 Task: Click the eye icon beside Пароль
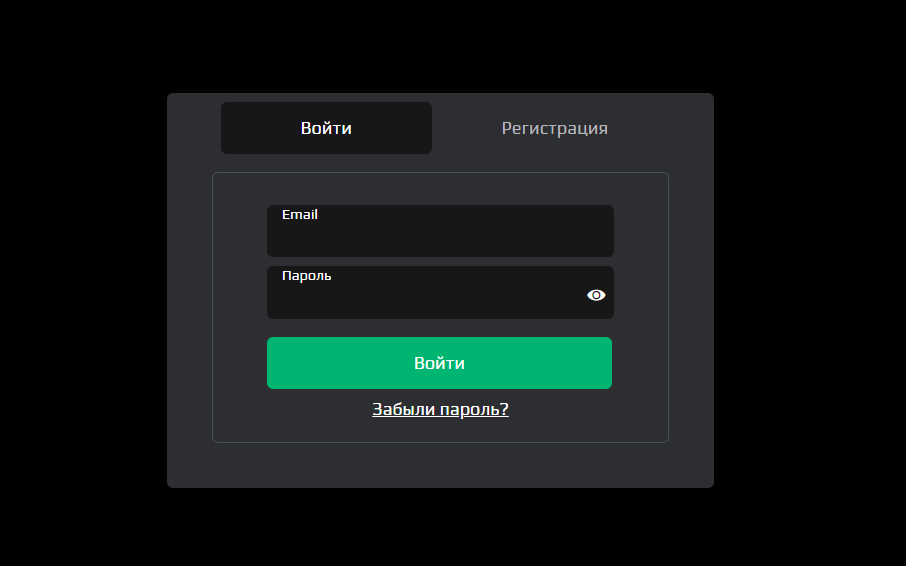(x=596, y=295)
